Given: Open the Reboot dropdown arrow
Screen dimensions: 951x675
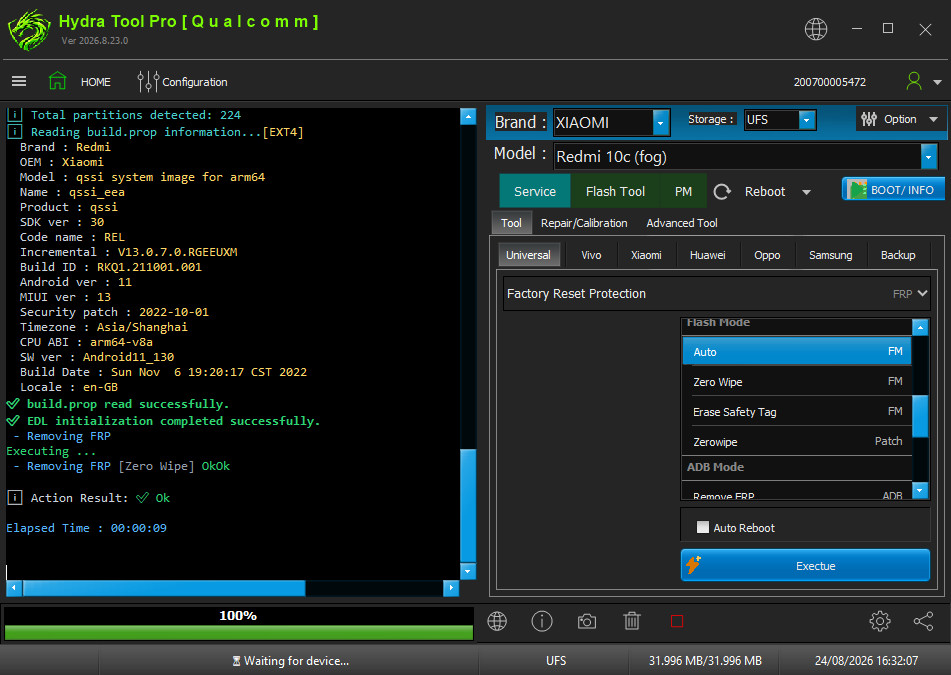Looking at the screenshot, I should tap(806, 192).
